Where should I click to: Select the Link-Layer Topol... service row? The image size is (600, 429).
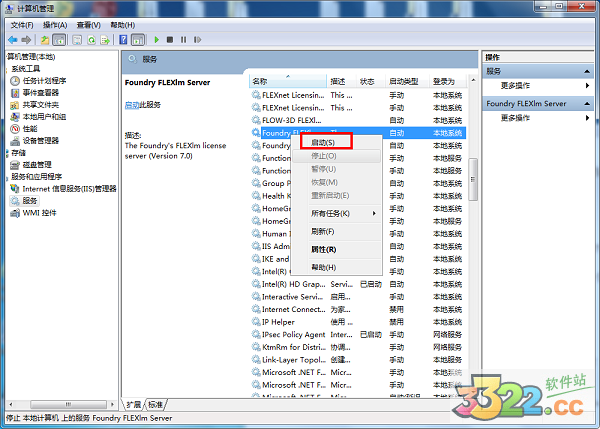[357, 360]
